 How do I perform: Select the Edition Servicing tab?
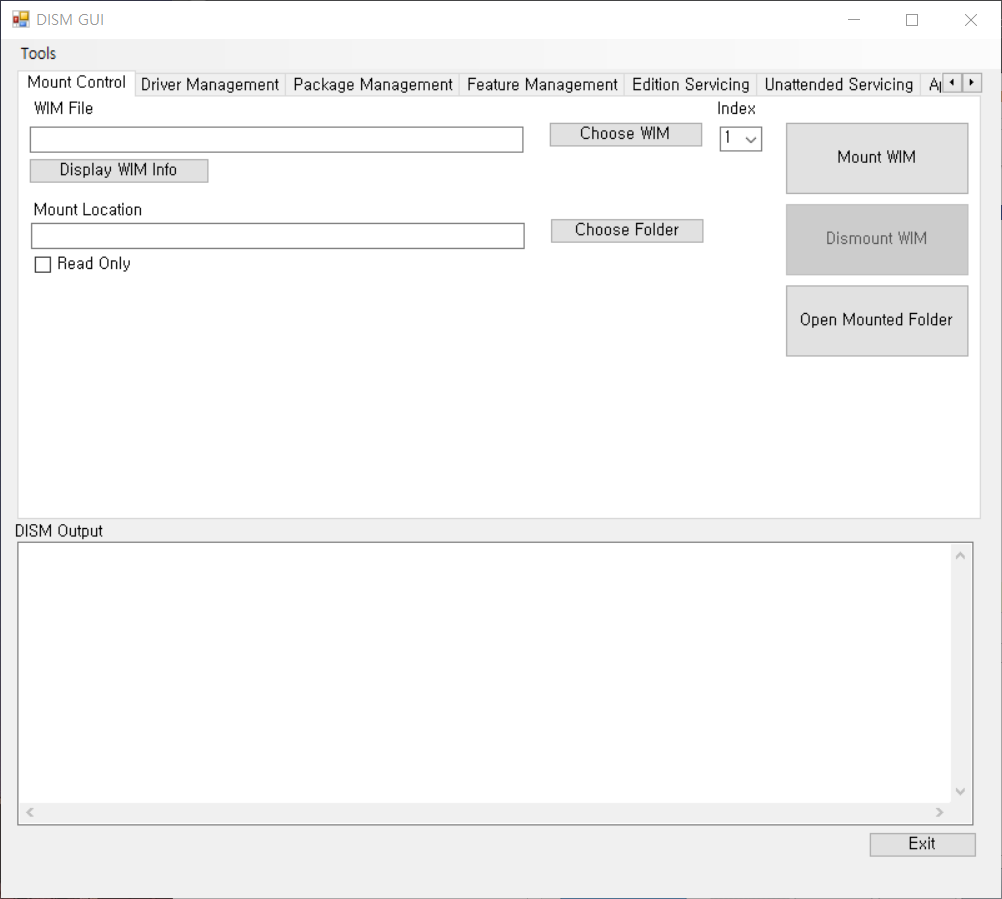click(x=690, y=85)
